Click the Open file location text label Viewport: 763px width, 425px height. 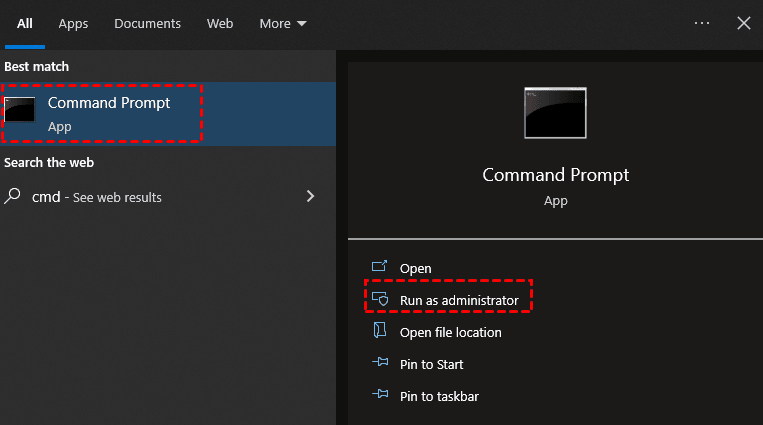point(451,332)
